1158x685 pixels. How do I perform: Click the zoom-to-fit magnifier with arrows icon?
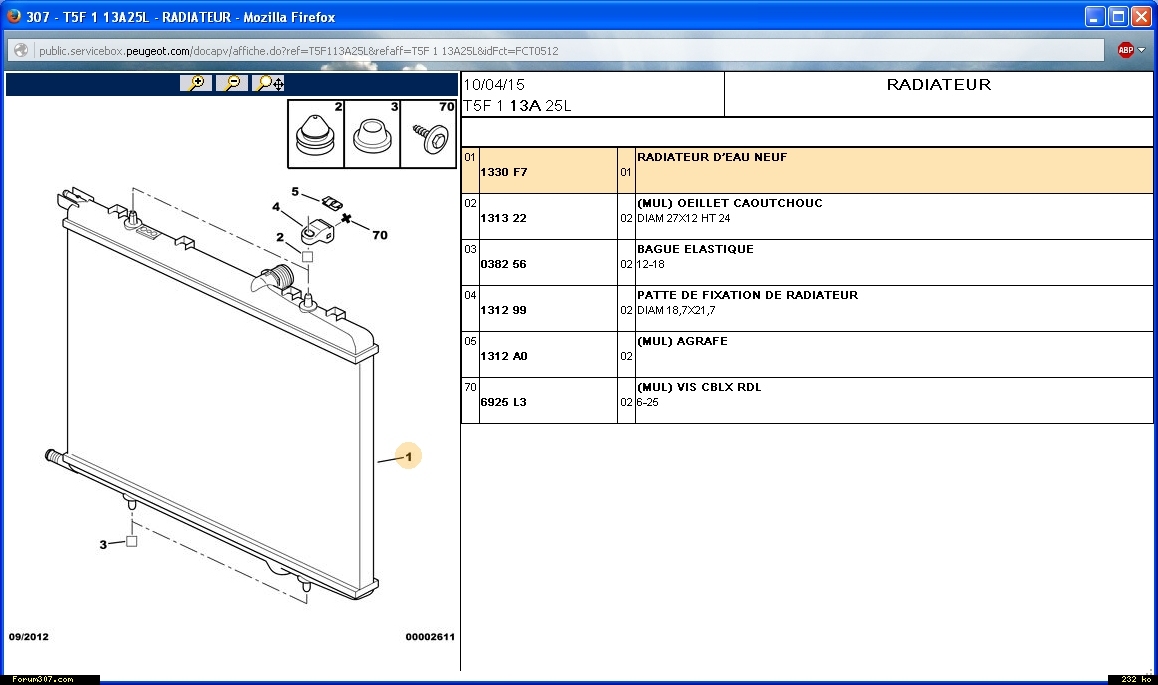coord(269,83)
